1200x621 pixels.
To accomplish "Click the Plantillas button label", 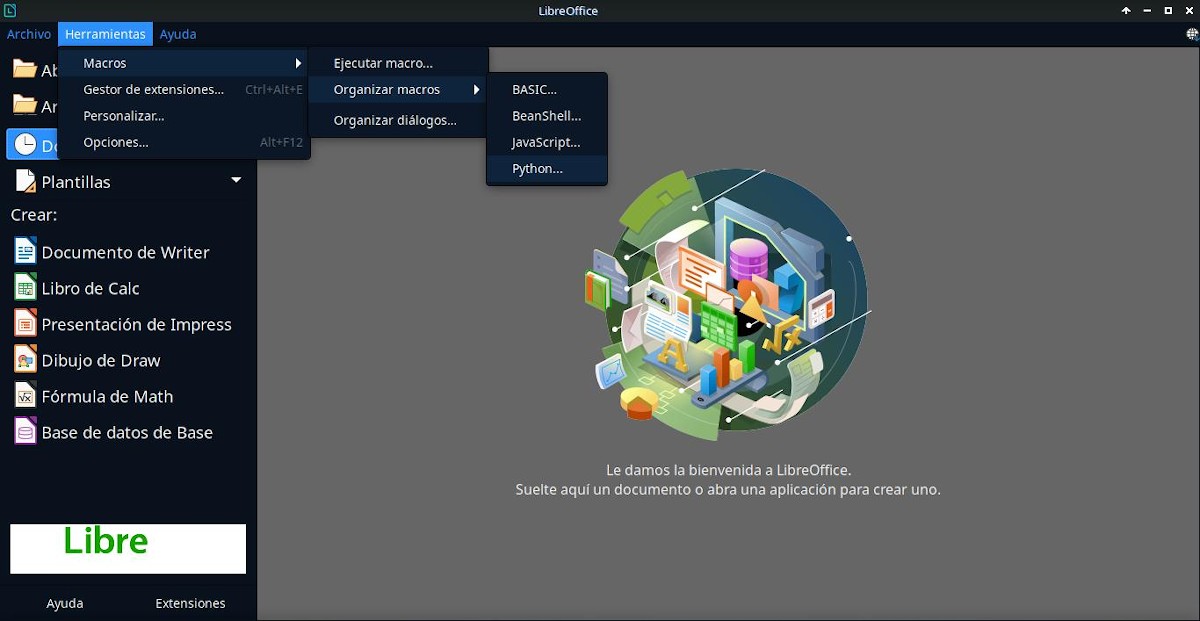I will [x=76, y=182].
